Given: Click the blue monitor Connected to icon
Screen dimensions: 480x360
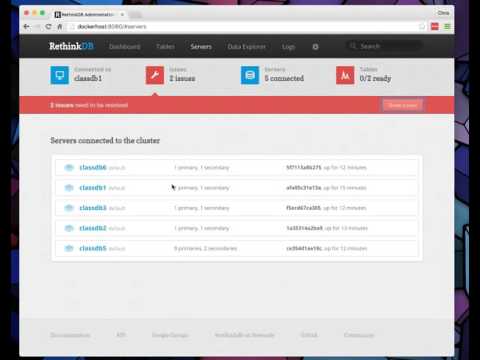Looking at the screenshot, I should point(60,75).
